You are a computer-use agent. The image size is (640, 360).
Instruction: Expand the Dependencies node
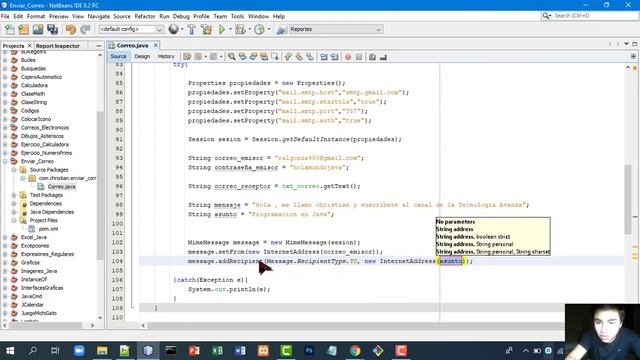[x=14, y=204]
